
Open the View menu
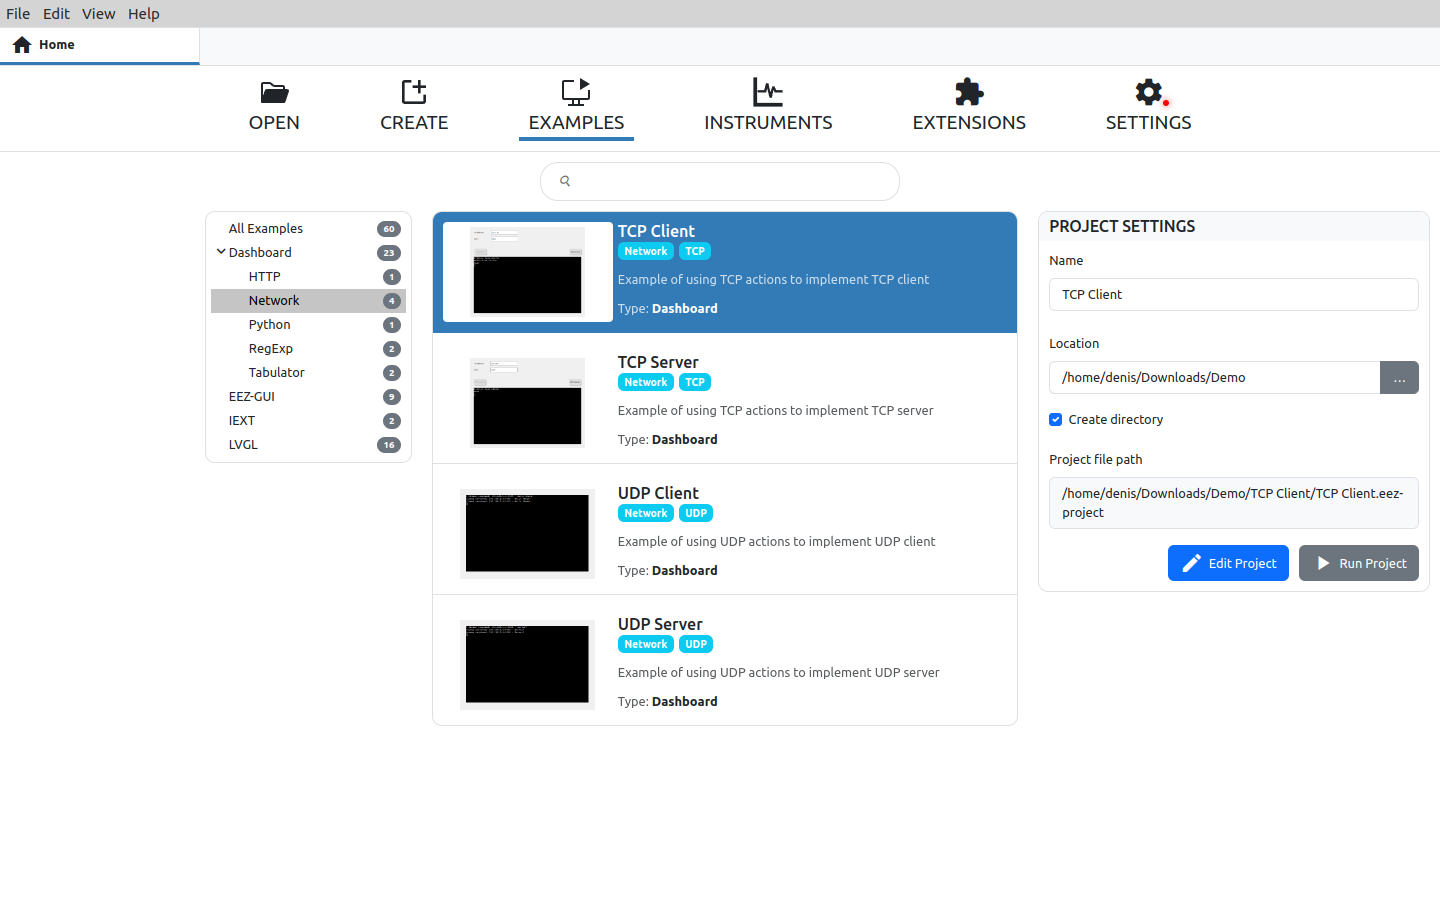coord(99,14)
